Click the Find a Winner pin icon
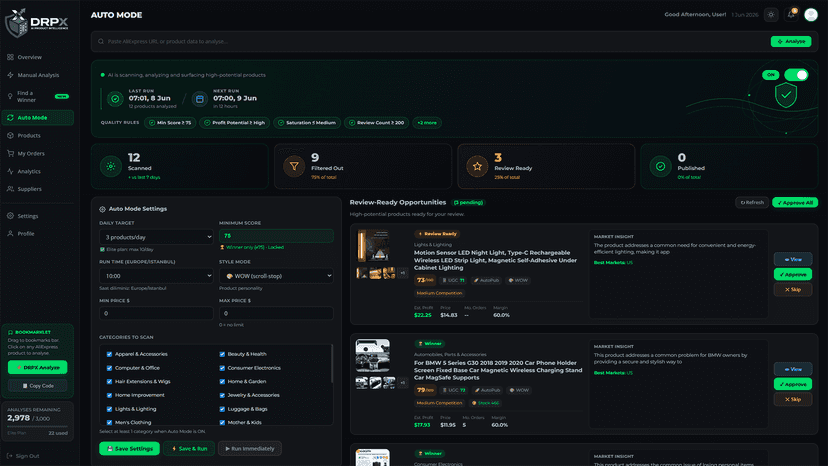Screen dimensions: 828x466 coord(10,96)
